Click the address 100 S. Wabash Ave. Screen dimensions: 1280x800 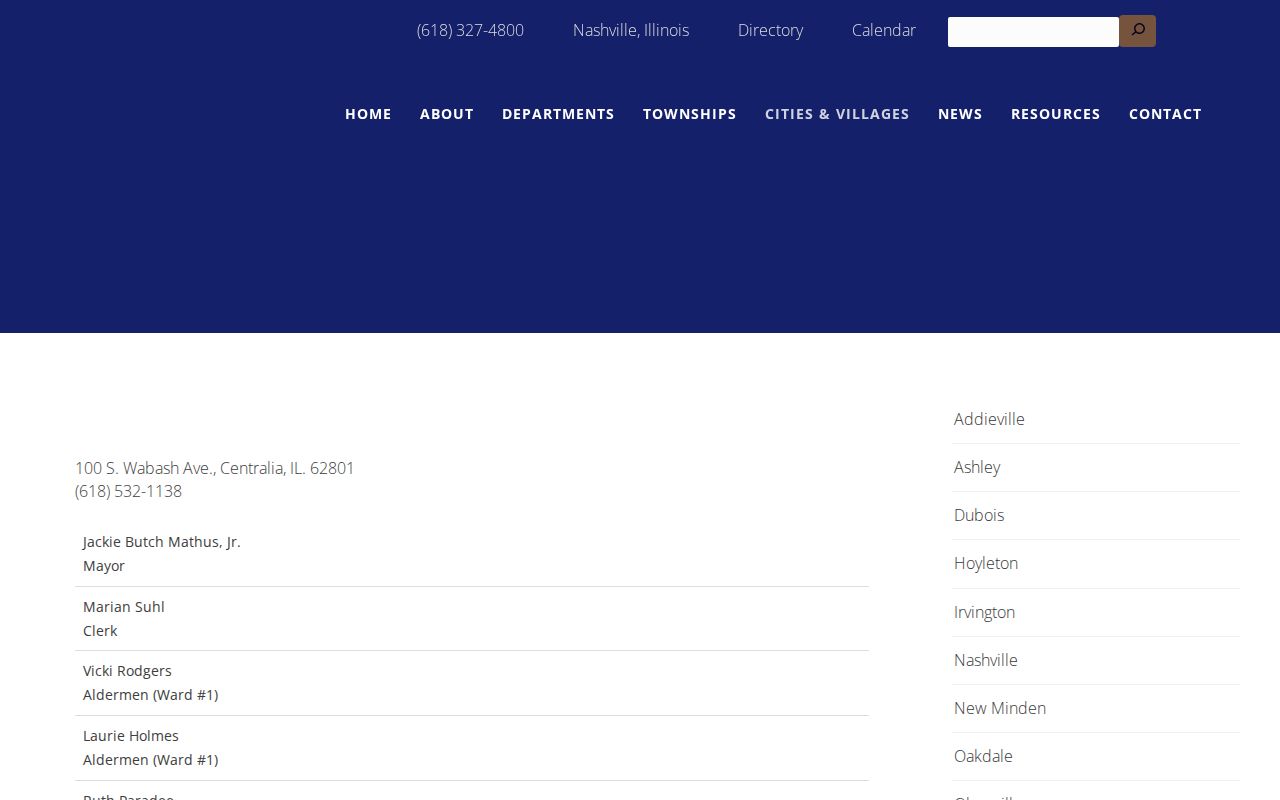(x=215, y=468)
